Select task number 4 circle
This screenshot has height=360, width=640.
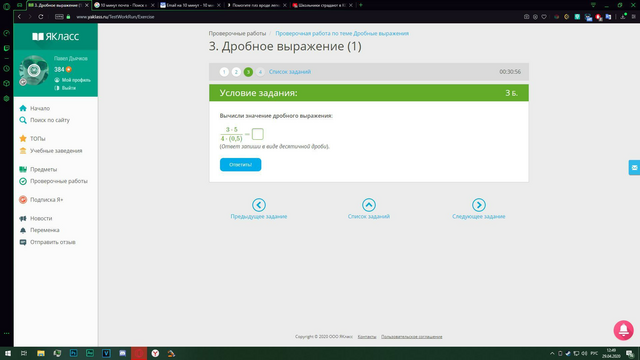(260, 72)
